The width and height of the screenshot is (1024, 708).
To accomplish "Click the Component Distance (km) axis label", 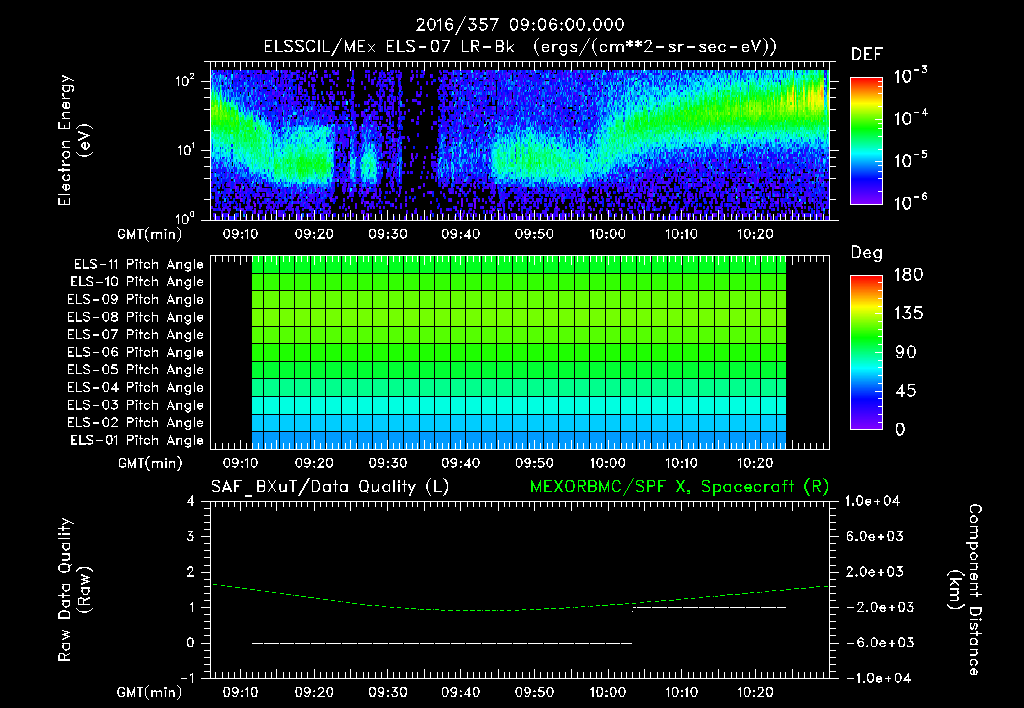I will (965, 590).
